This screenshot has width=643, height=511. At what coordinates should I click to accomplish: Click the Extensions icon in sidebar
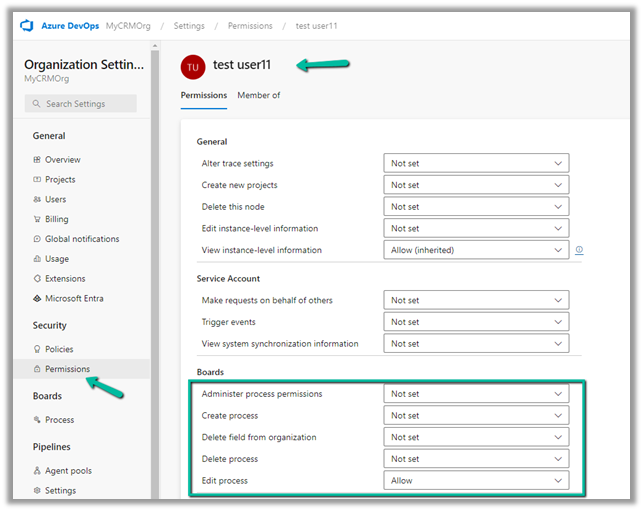click(37, 279)
